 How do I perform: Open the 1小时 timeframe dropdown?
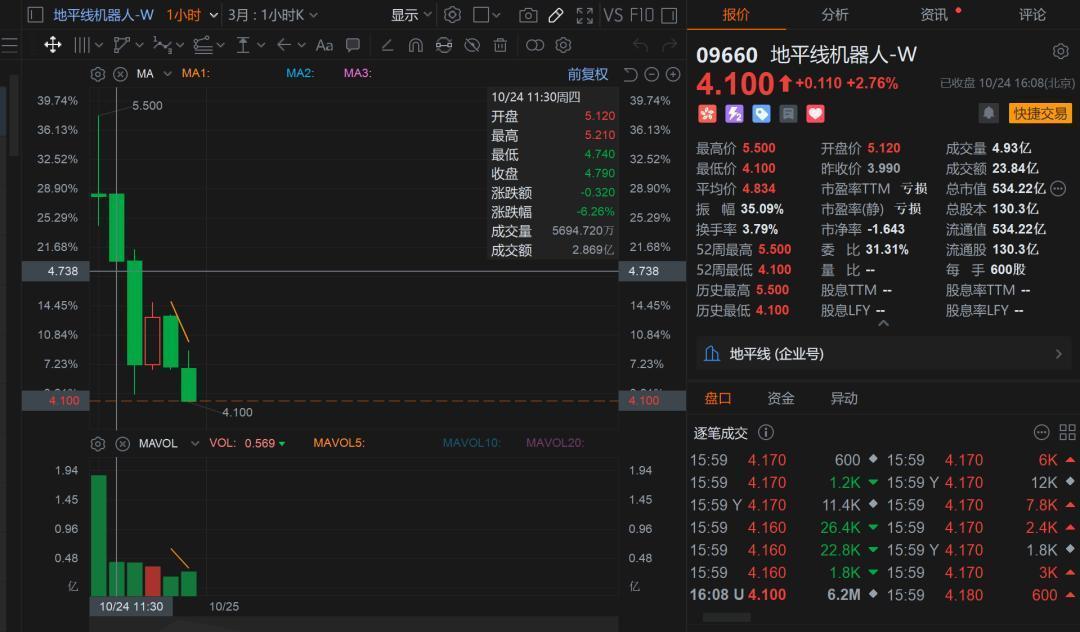[x=191, y=15]
